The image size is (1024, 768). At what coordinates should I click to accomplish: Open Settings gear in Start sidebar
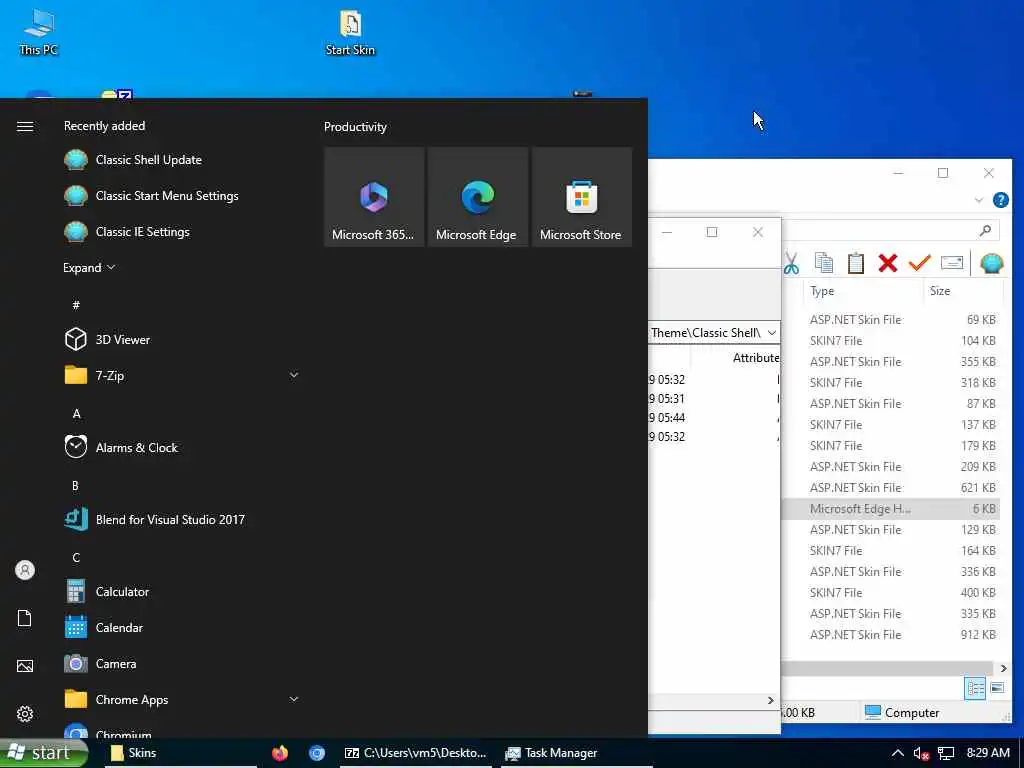click(x=25, y=714)
